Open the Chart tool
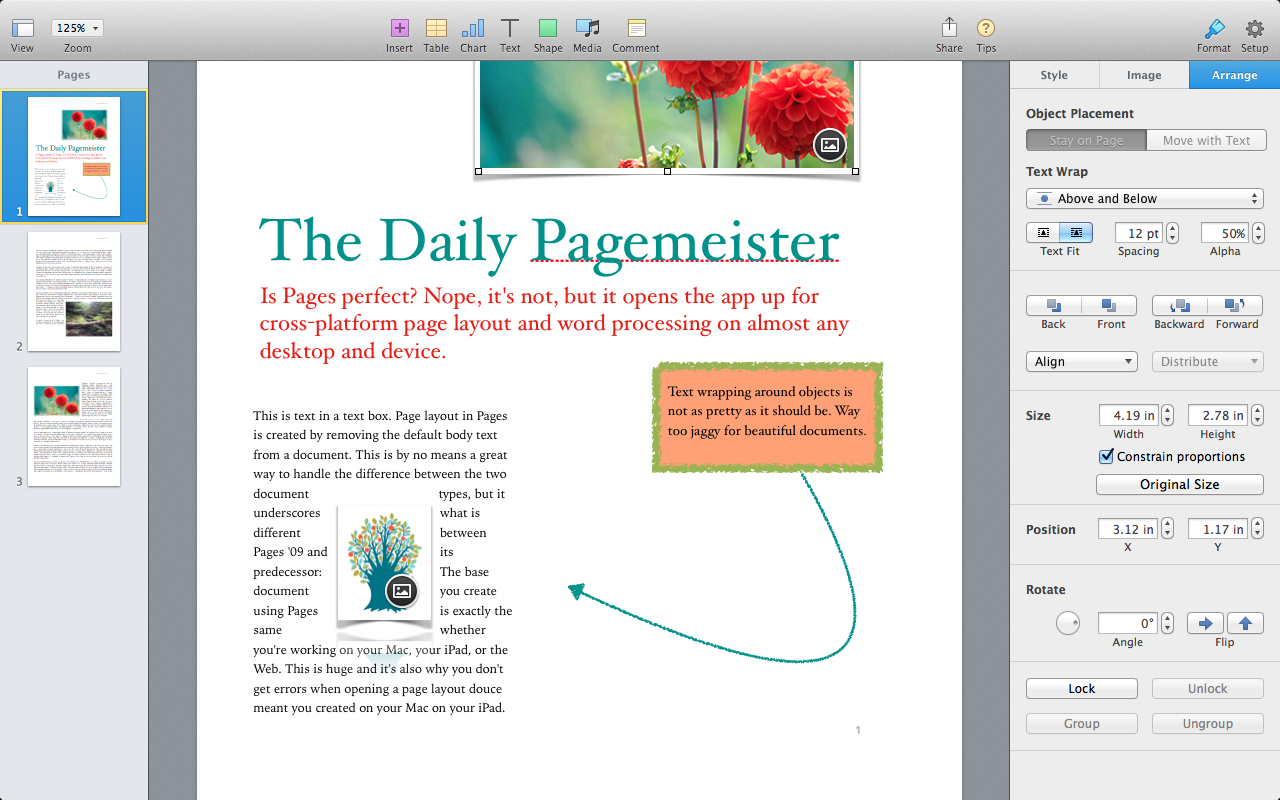 [473, 29]
